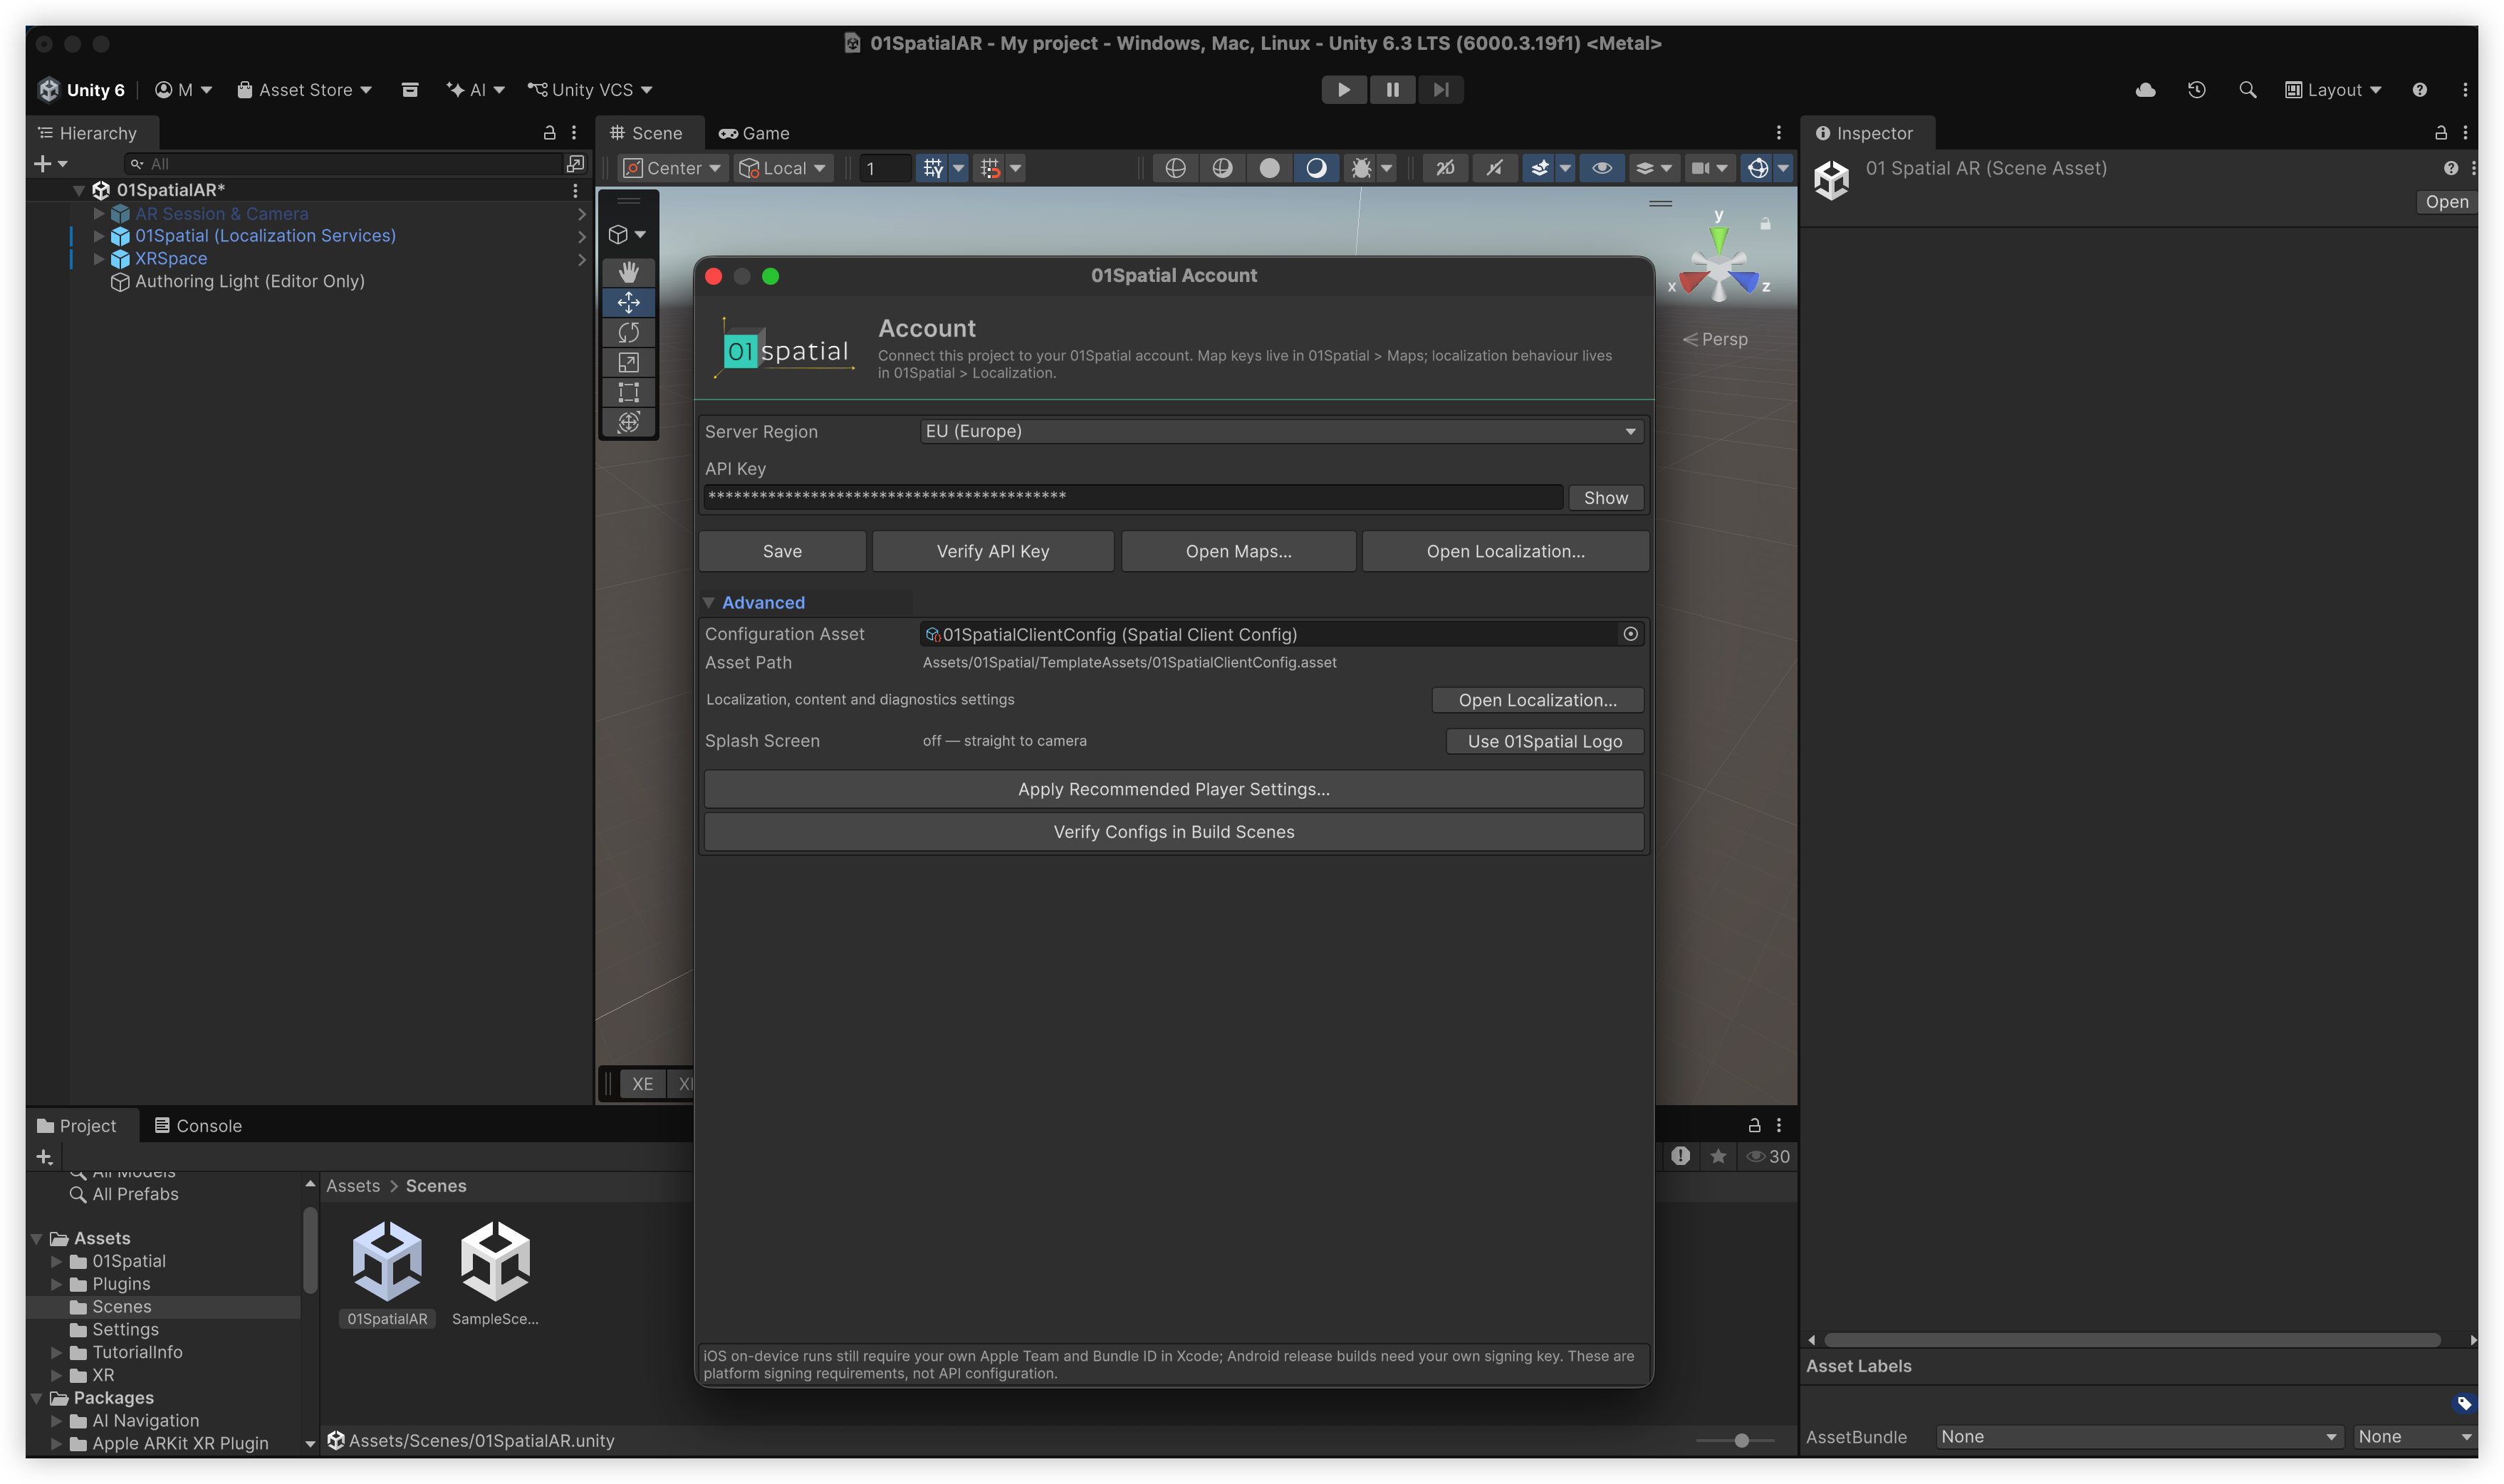Viewport: 2504px width, 1484px height.
Task: Toggle the Project panel lock
Action: tap(1754, 1125)
